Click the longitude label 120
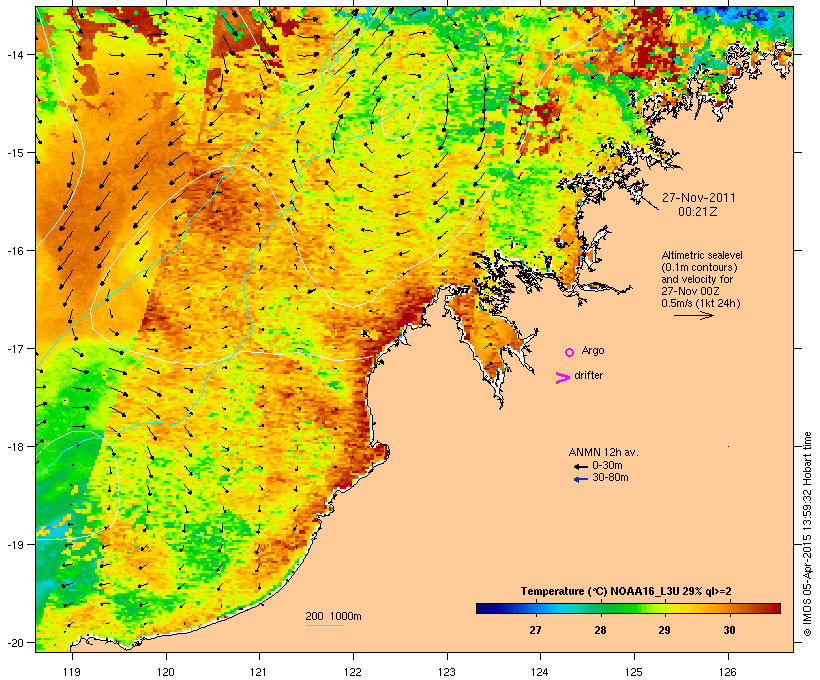820x680 pixels. [x=166, y=672]
